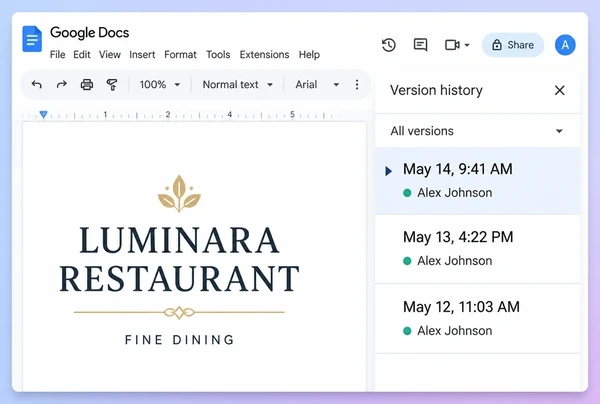
Task: Click Alex Johnson under May 12 version
Action: (x=455, y=331)
